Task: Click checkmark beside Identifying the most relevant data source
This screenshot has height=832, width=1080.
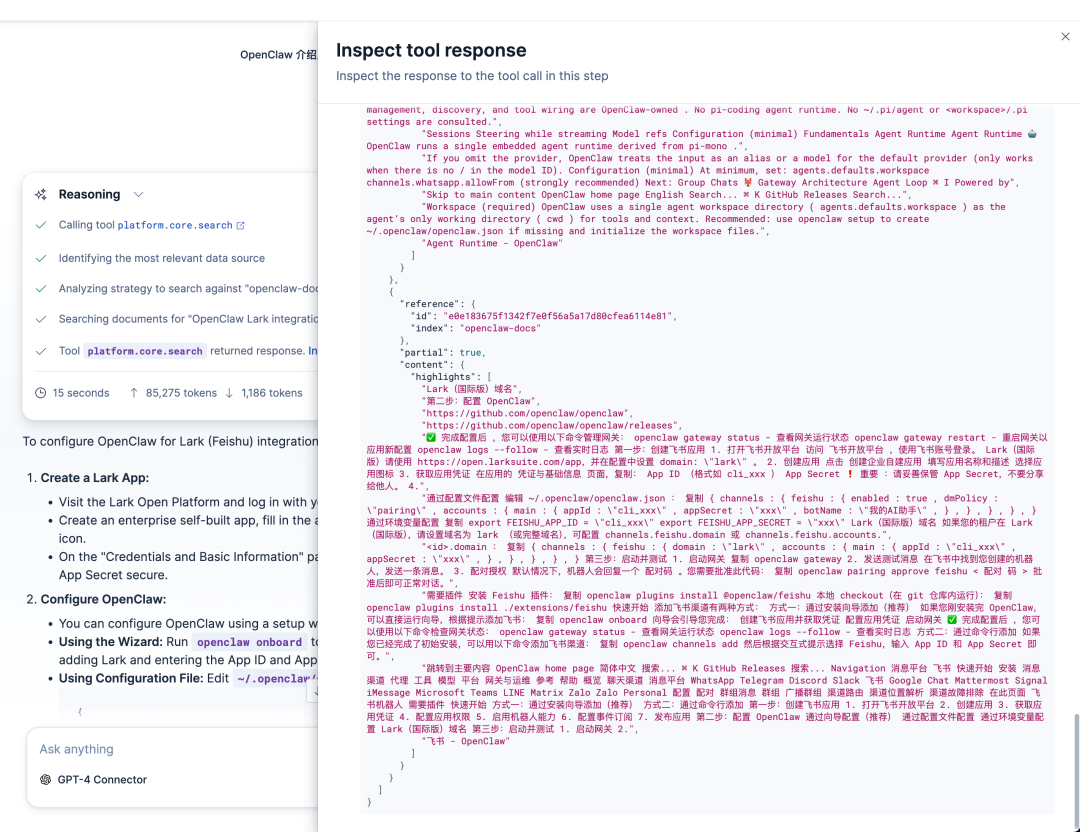Action: pos(41,258)
